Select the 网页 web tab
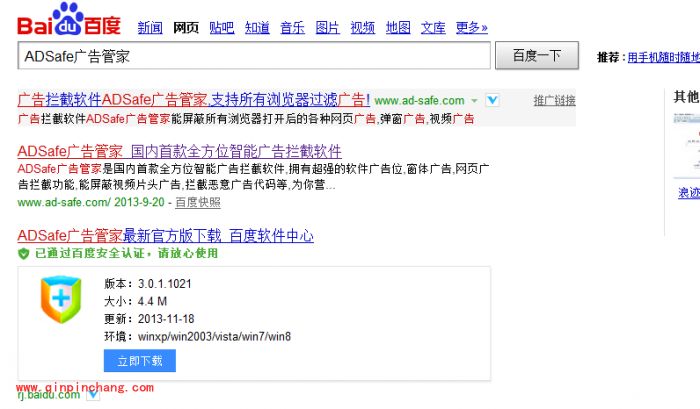The height and width of the screenshot is (409, 700). click(186, 28)
